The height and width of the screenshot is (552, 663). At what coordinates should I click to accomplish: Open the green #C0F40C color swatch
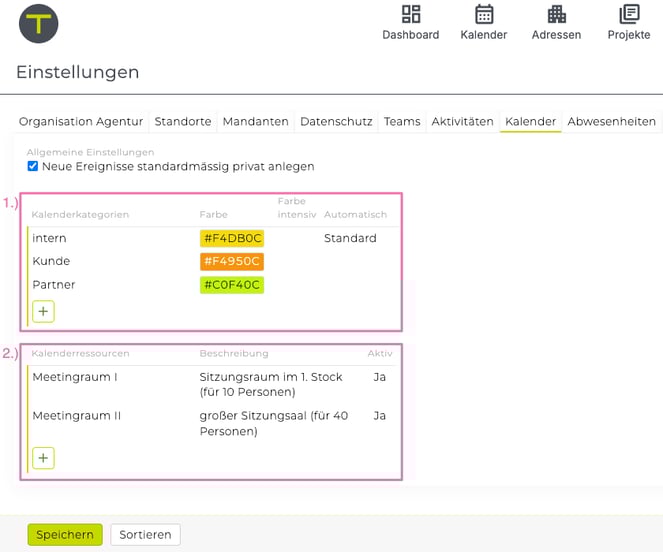point(232,285)
